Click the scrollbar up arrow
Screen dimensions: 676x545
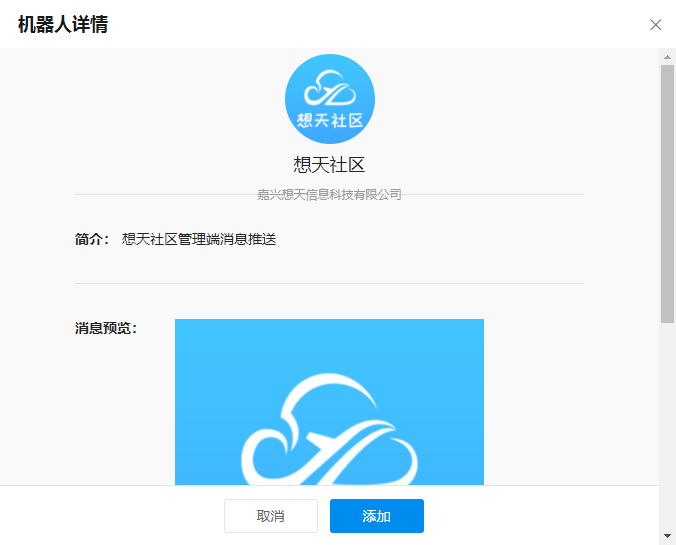click(x=667, y=57)
